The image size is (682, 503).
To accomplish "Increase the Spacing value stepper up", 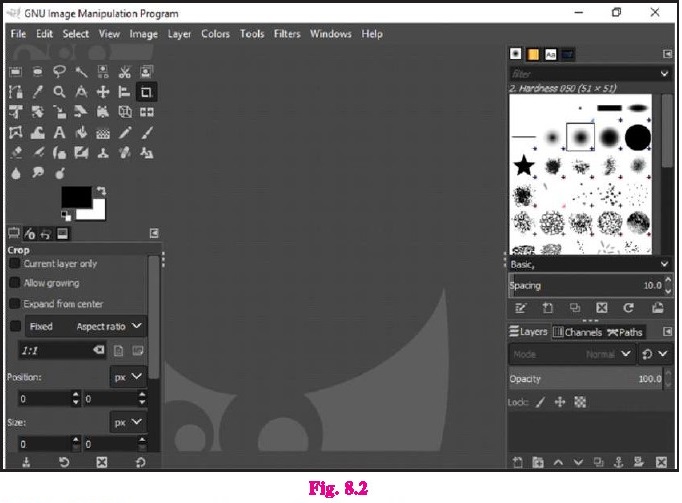I will [668, 280].
